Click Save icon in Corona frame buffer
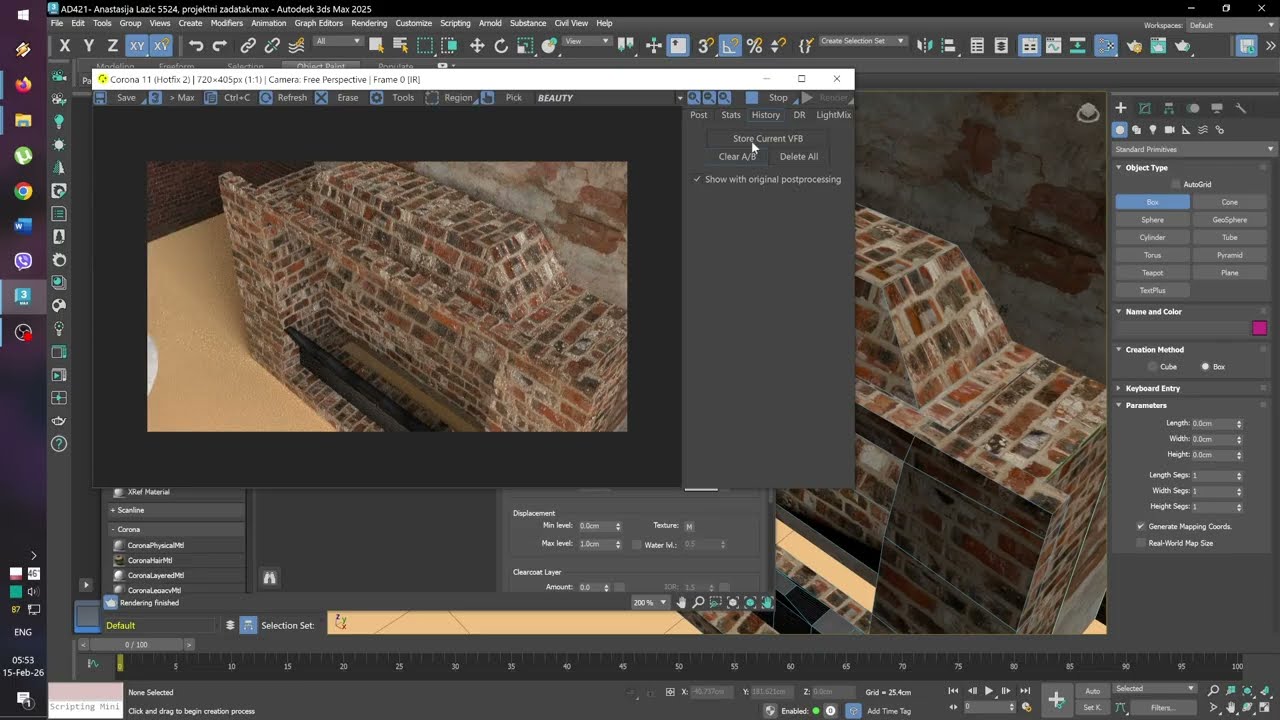The height and width of the screenshot is (720, 1280). tap(102, 98)
